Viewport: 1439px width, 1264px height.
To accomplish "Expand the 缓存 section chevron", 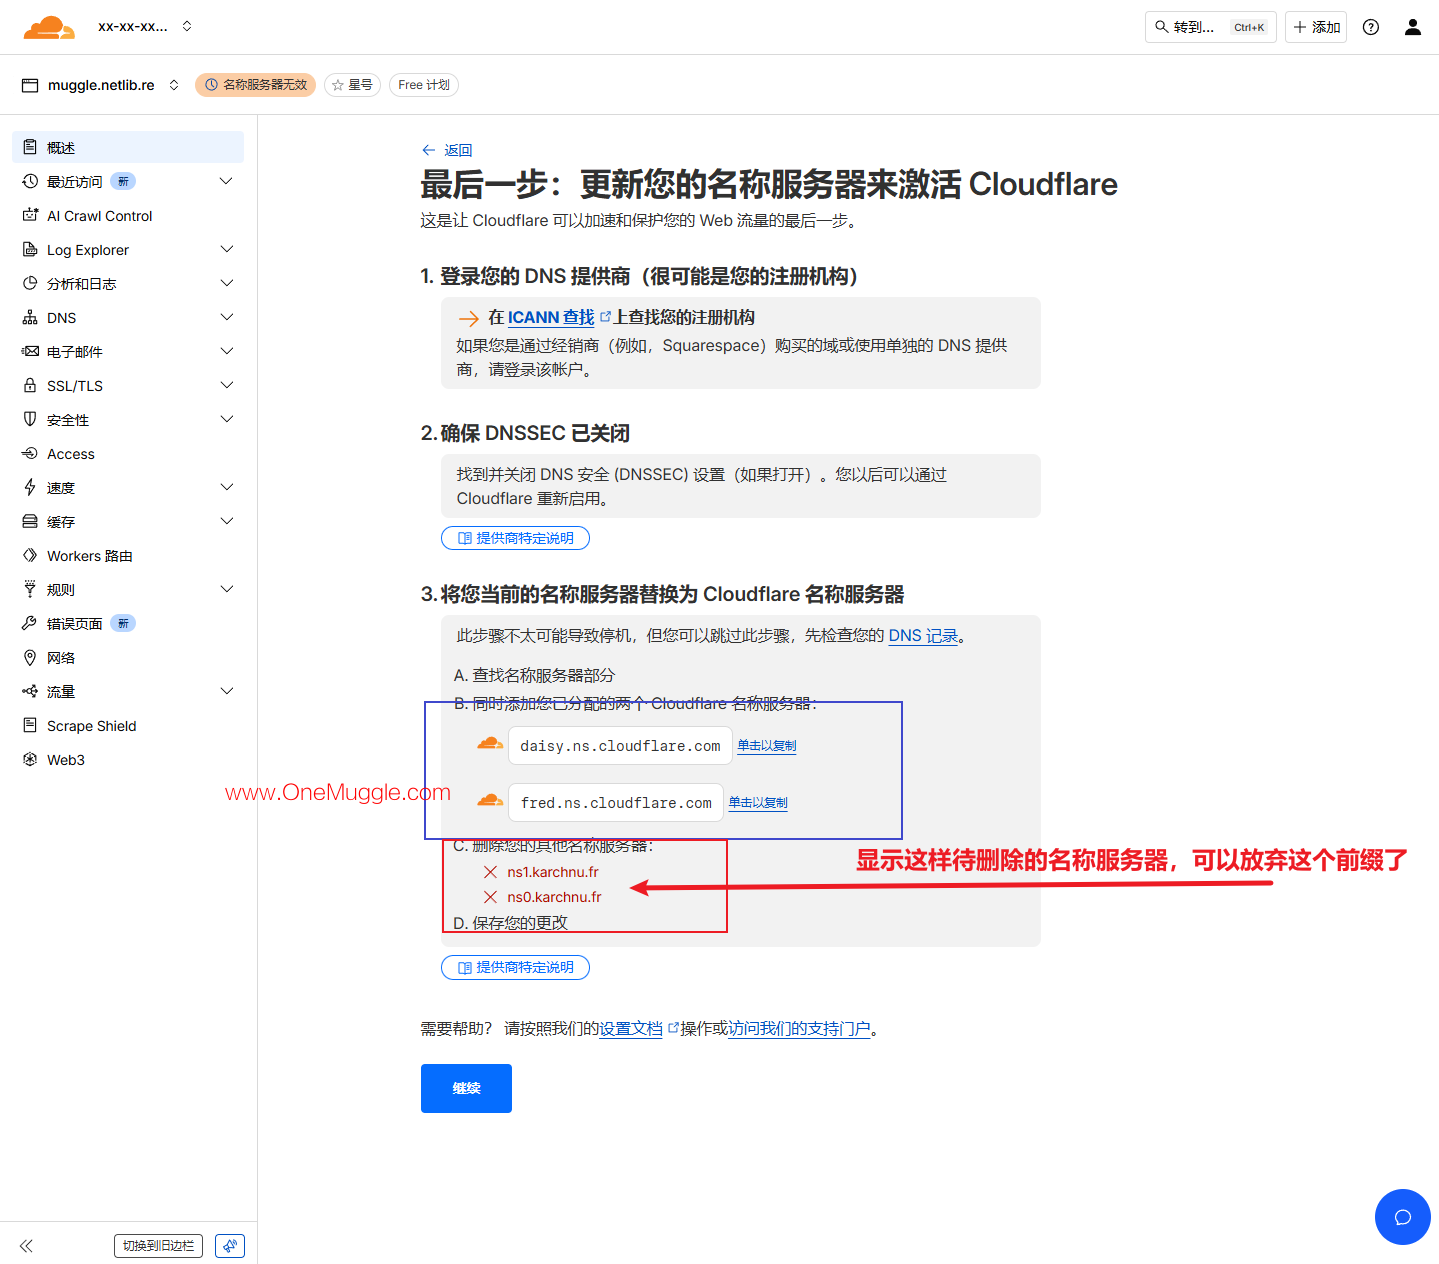I will click(226, 521).
